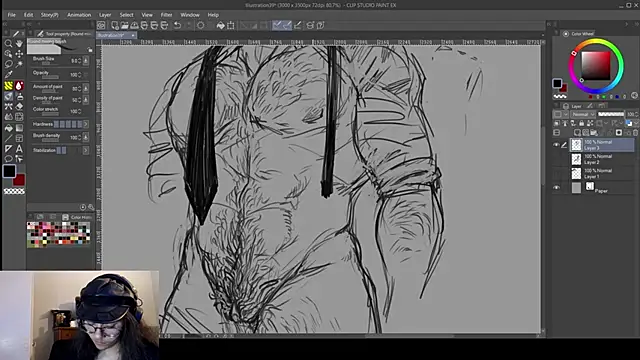The width and height of the screenshot is (640, 360).
Task: Toggle visibility eye of Layer 3
Action: 556,145
